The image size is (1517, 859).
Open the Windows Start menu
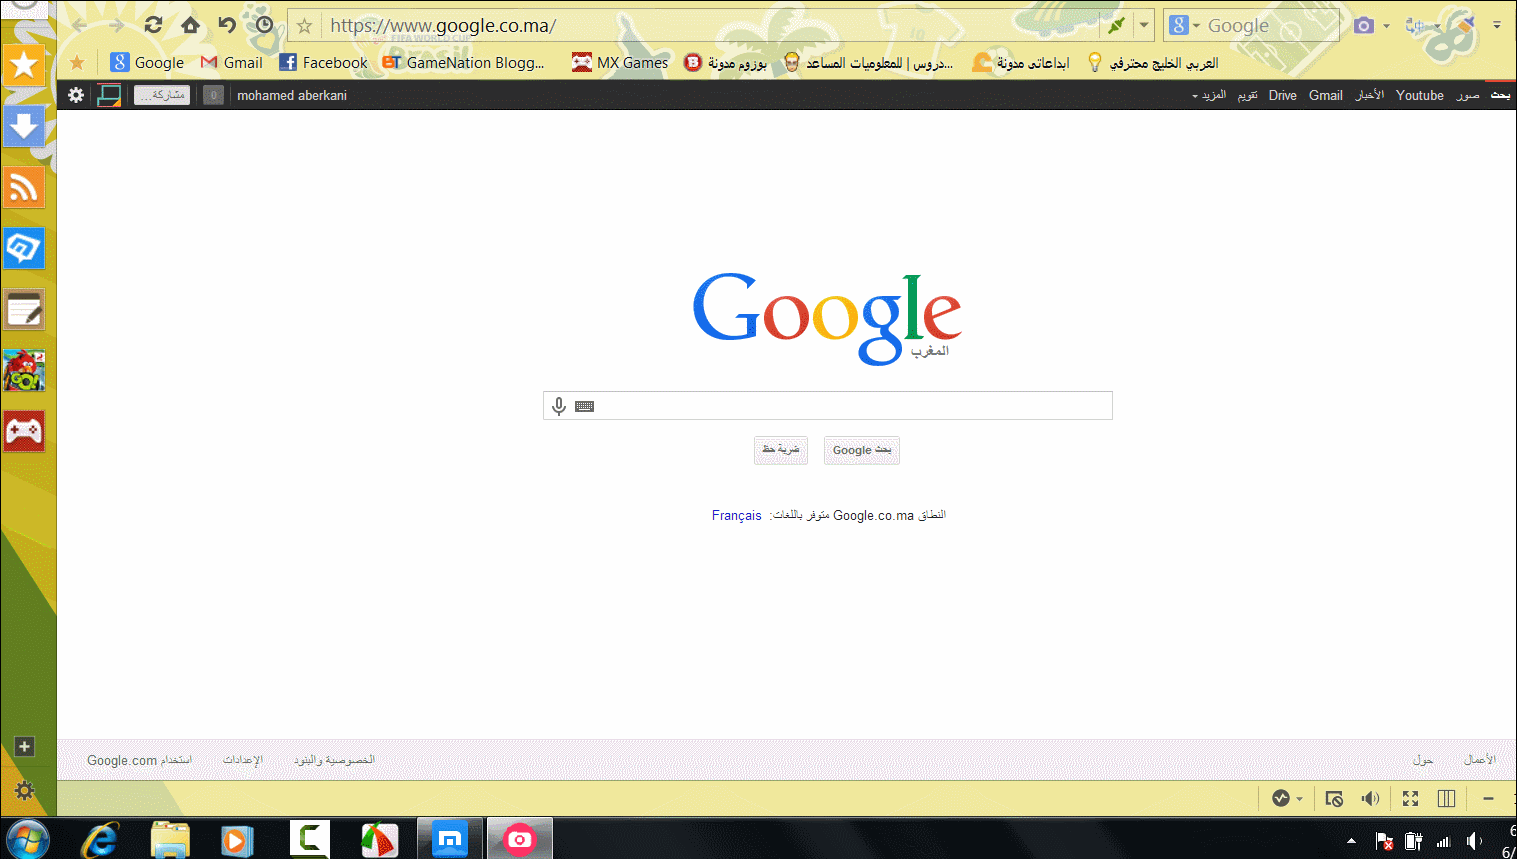tap(27, 839)
